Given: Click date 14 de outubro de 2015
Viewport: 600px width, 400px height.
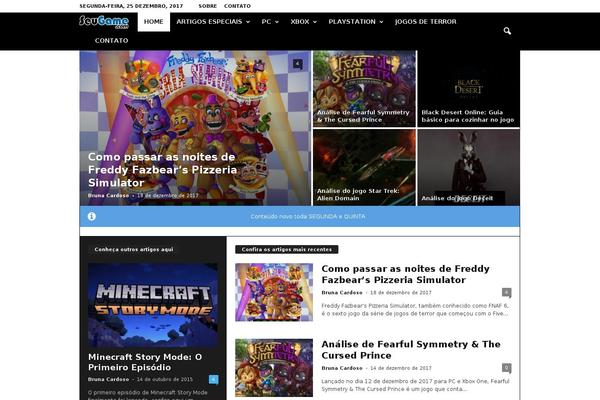Looking at the screenshot, I should click(165, 379).
